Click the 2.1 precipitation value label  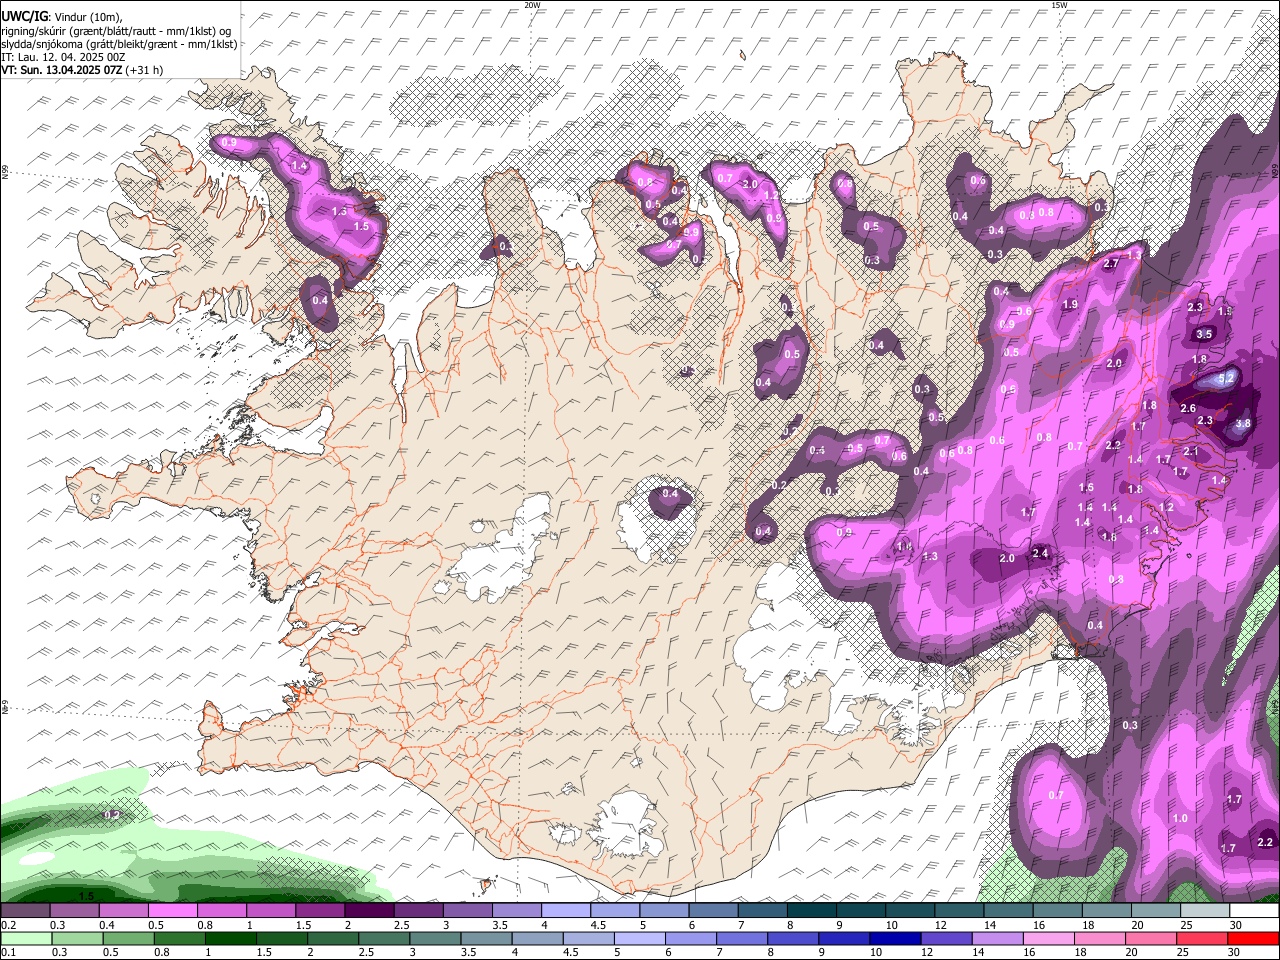point(1191,452)
